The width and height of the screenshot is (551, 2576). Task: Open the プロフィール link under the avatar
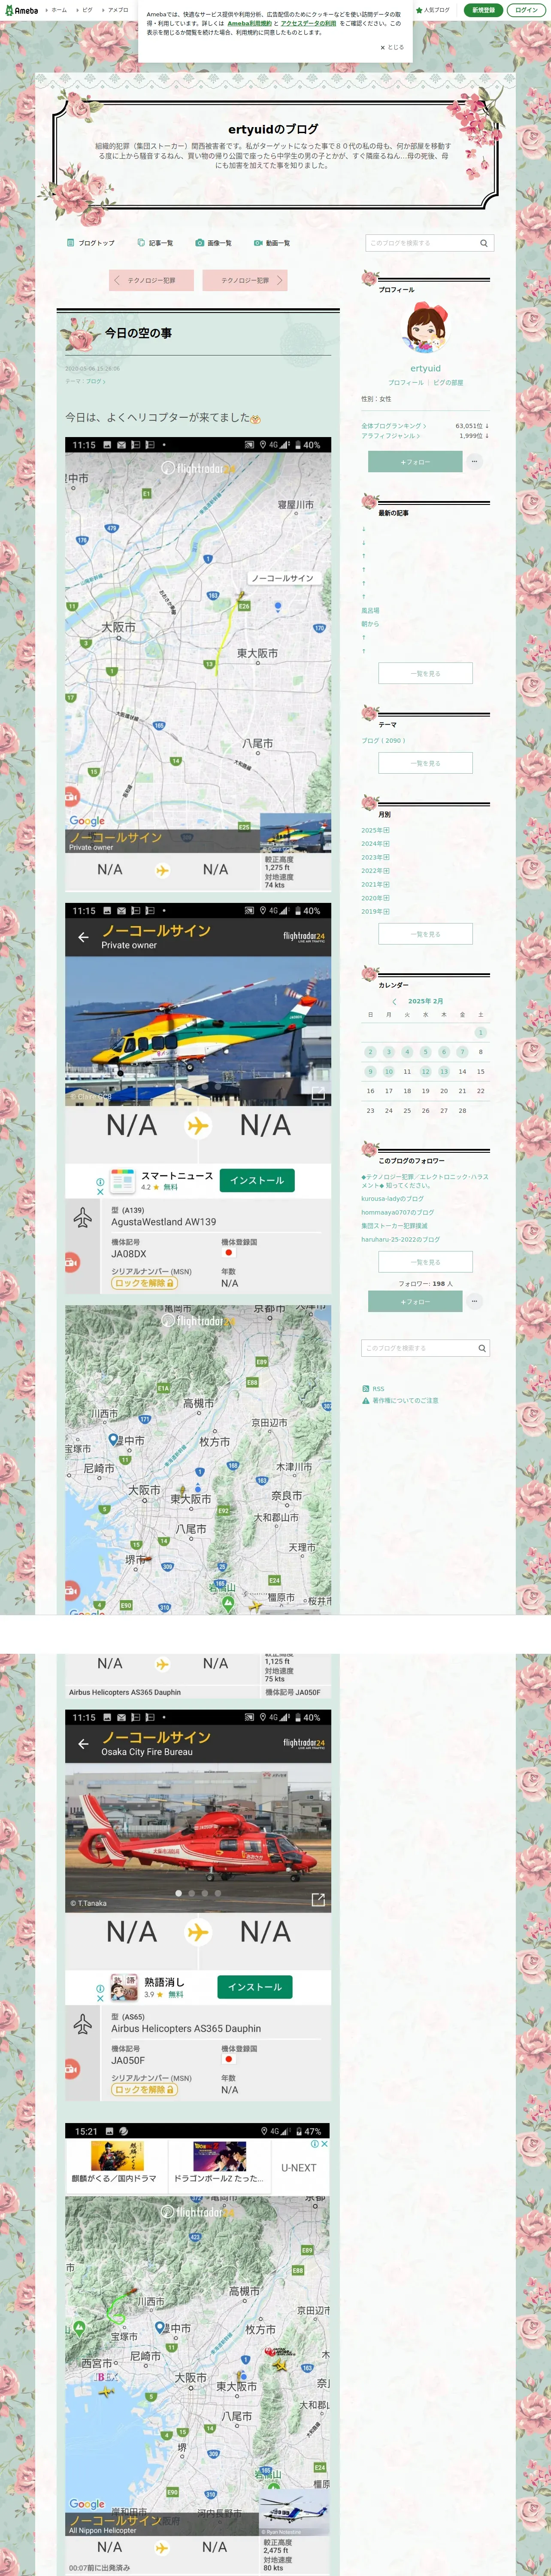point(405,383)
